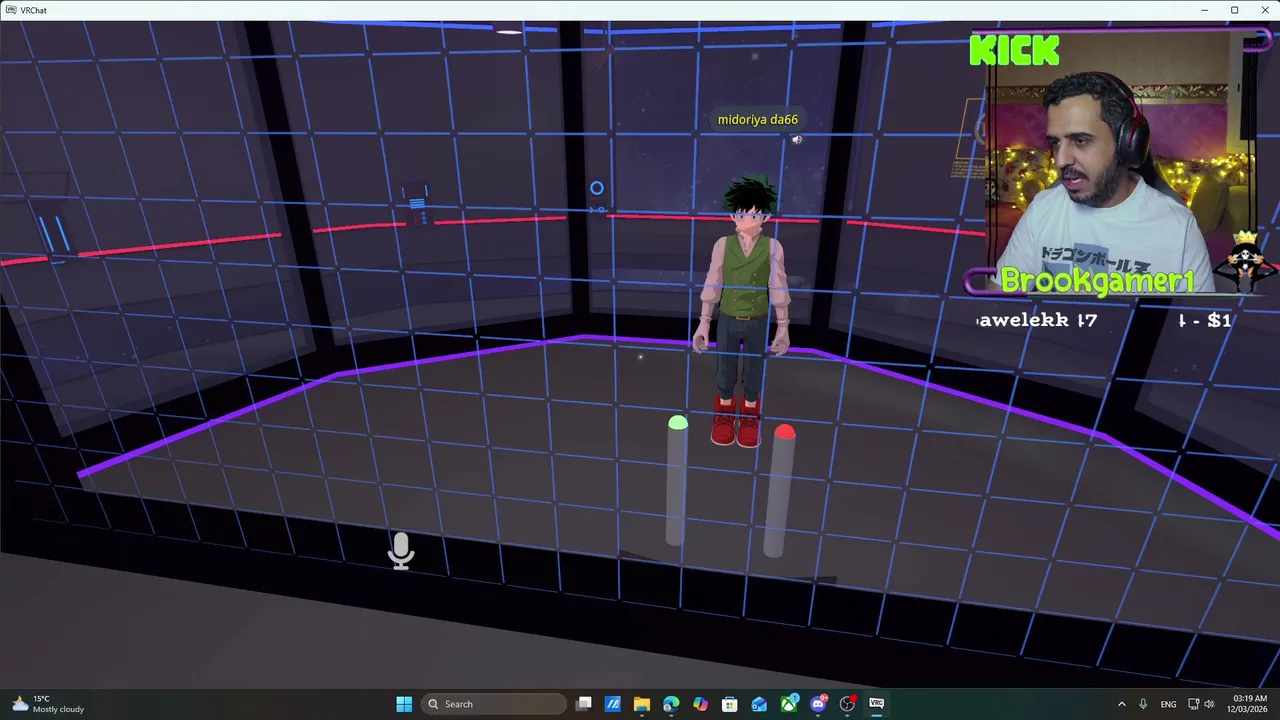The image size is (1280, 720).
Task: Click the system tray microphone icon
Action: (1143, 704)
